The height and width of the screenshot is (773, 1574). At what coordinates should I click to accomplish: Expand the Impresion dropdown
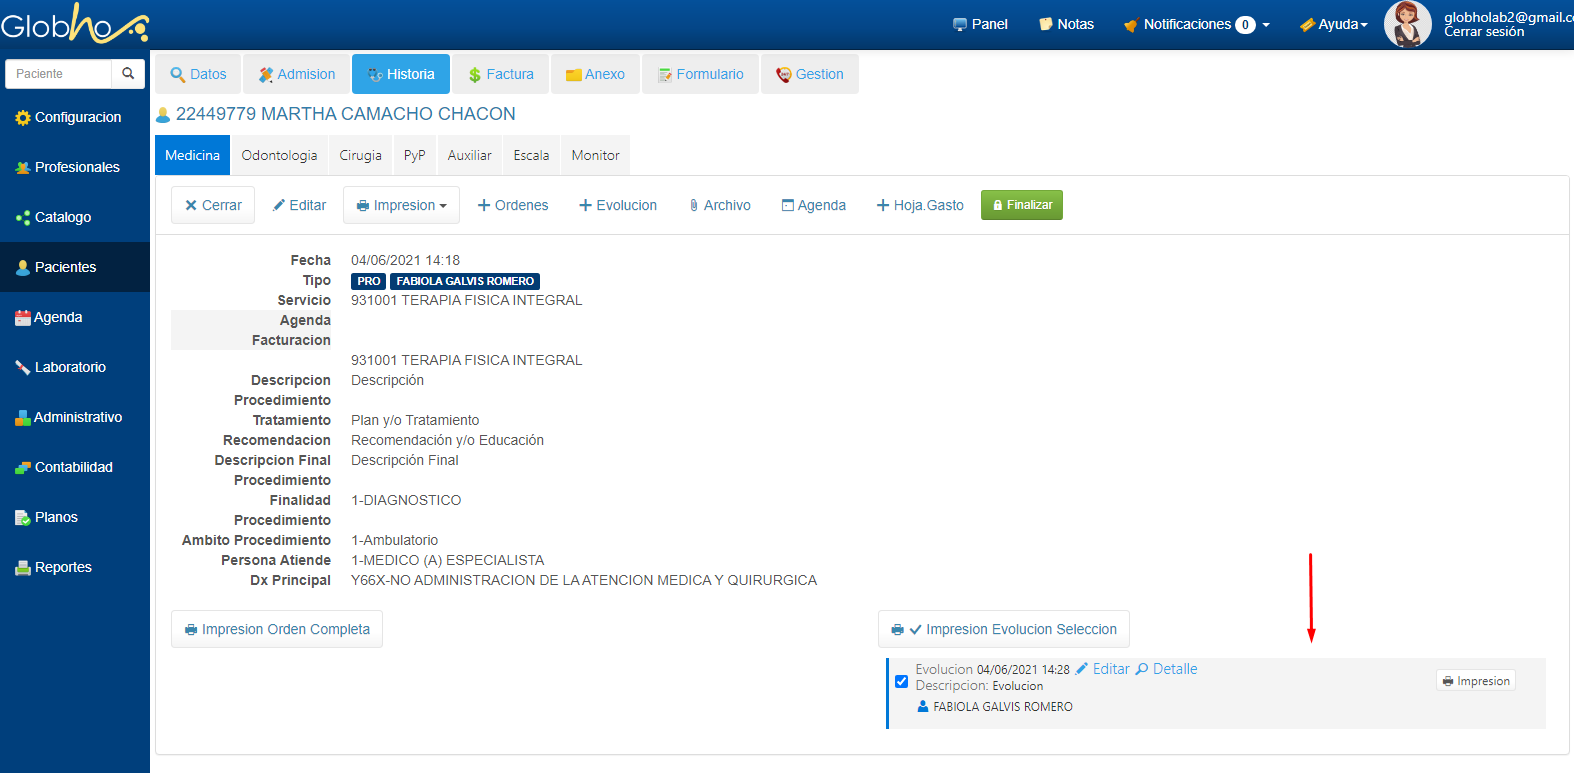click(x=401, y=205)
